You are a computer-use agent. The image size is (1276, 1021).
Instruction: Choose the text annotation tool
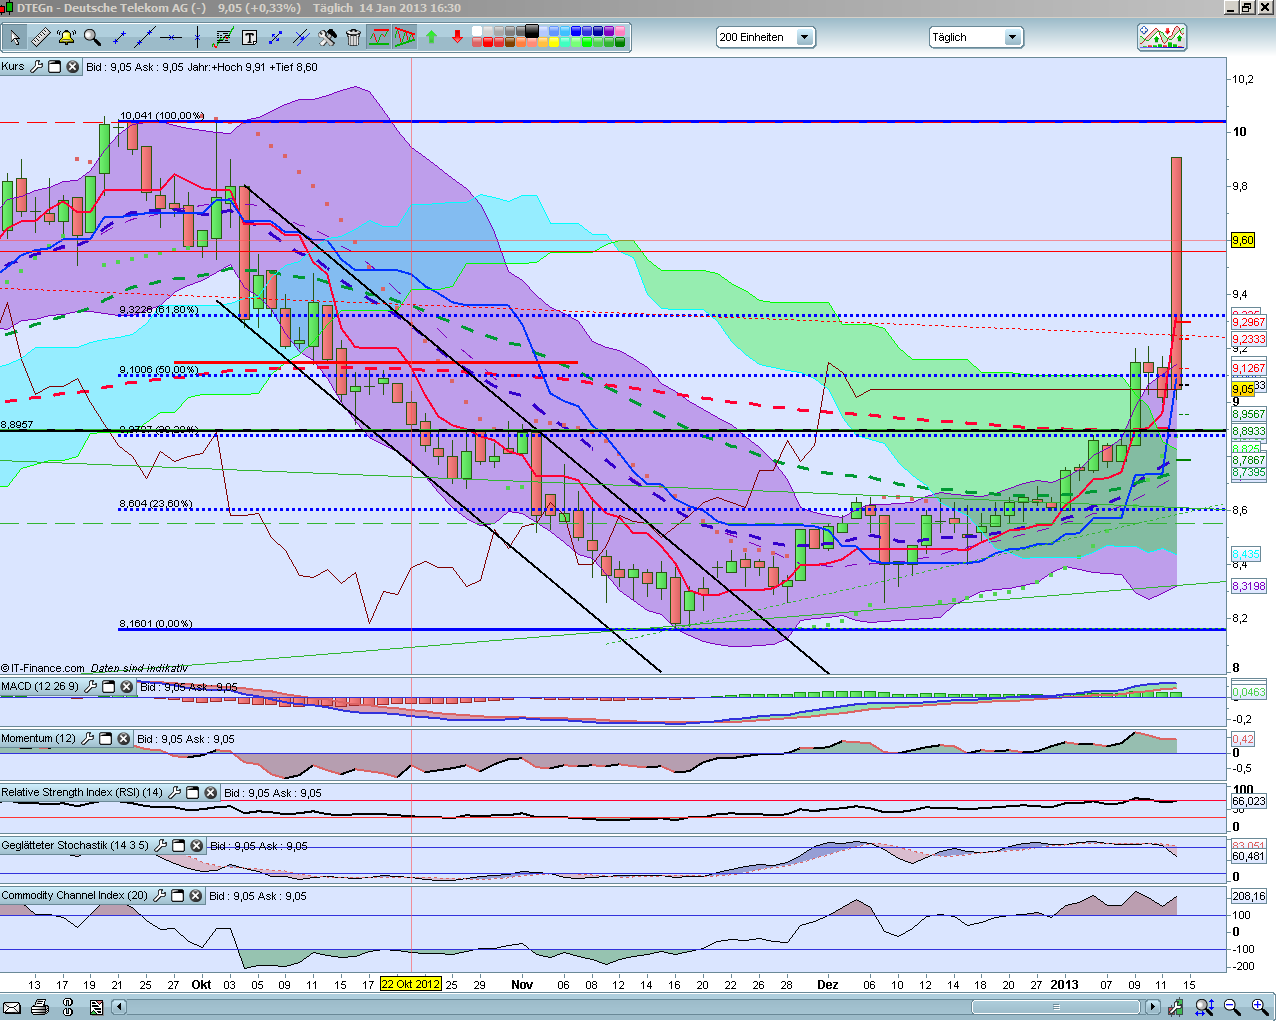pyautogui.click(x=249, y=38)
